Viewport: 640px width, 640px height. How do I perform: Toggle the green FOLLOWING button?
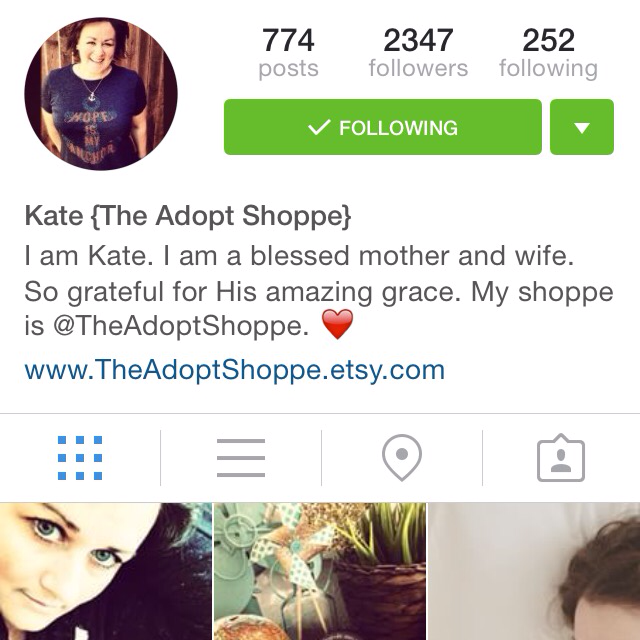(382, 127)
